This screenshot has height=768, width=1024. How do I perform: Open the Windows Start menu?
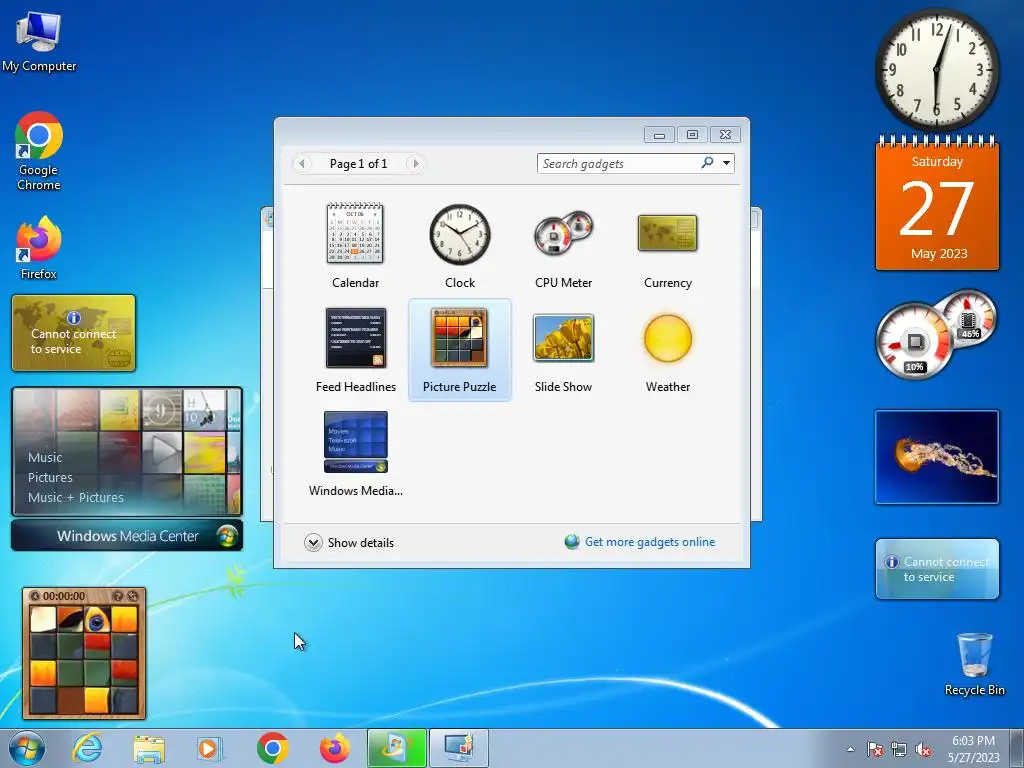point(27,748)
